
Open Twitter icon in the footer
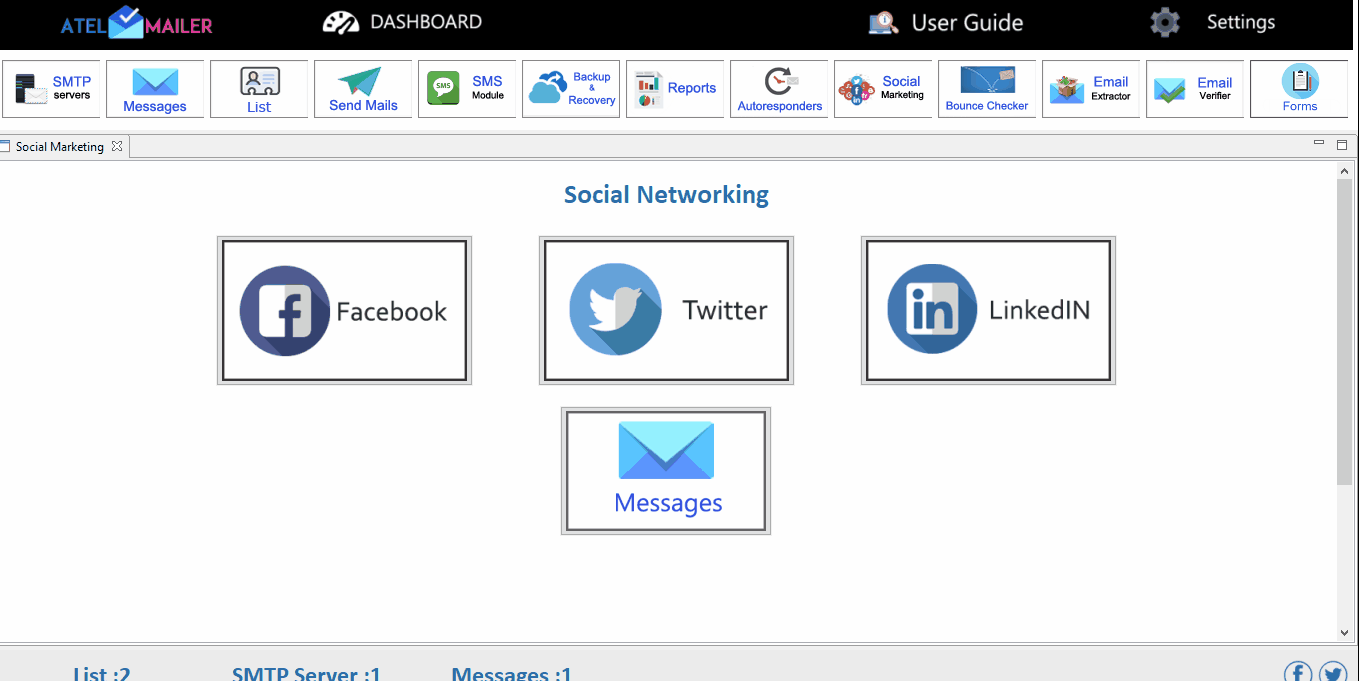[x=1333, y=674]
